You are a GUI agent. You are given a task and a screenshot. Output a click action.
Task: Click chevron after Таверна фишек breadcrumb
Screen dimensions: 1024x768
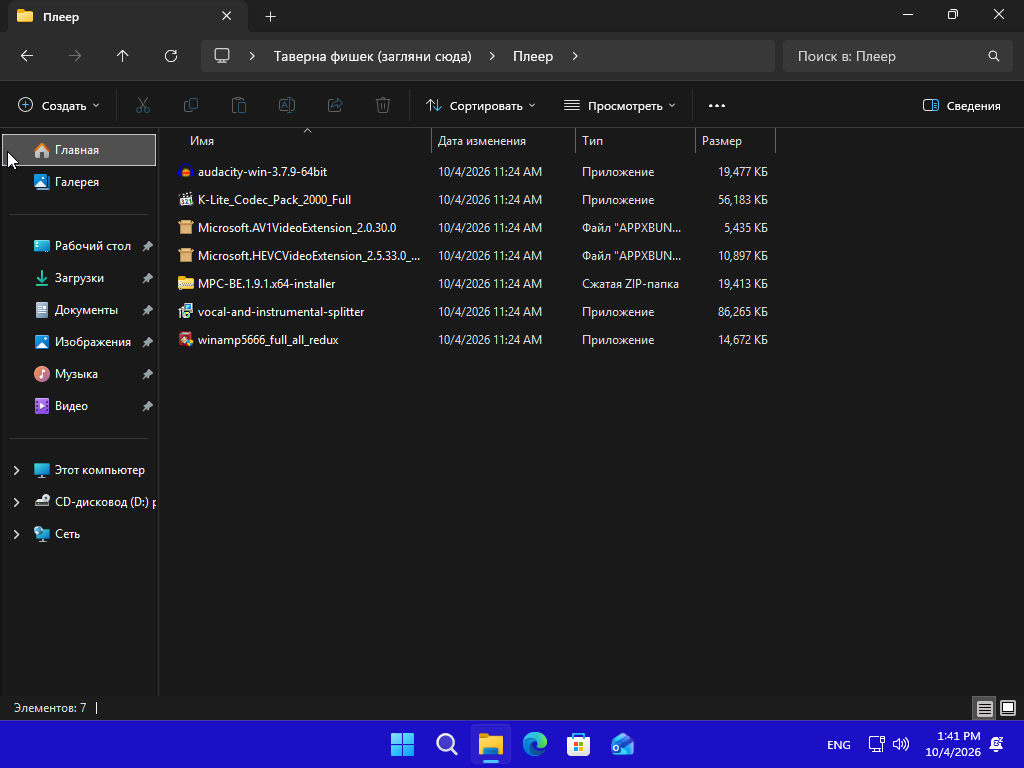492,56
